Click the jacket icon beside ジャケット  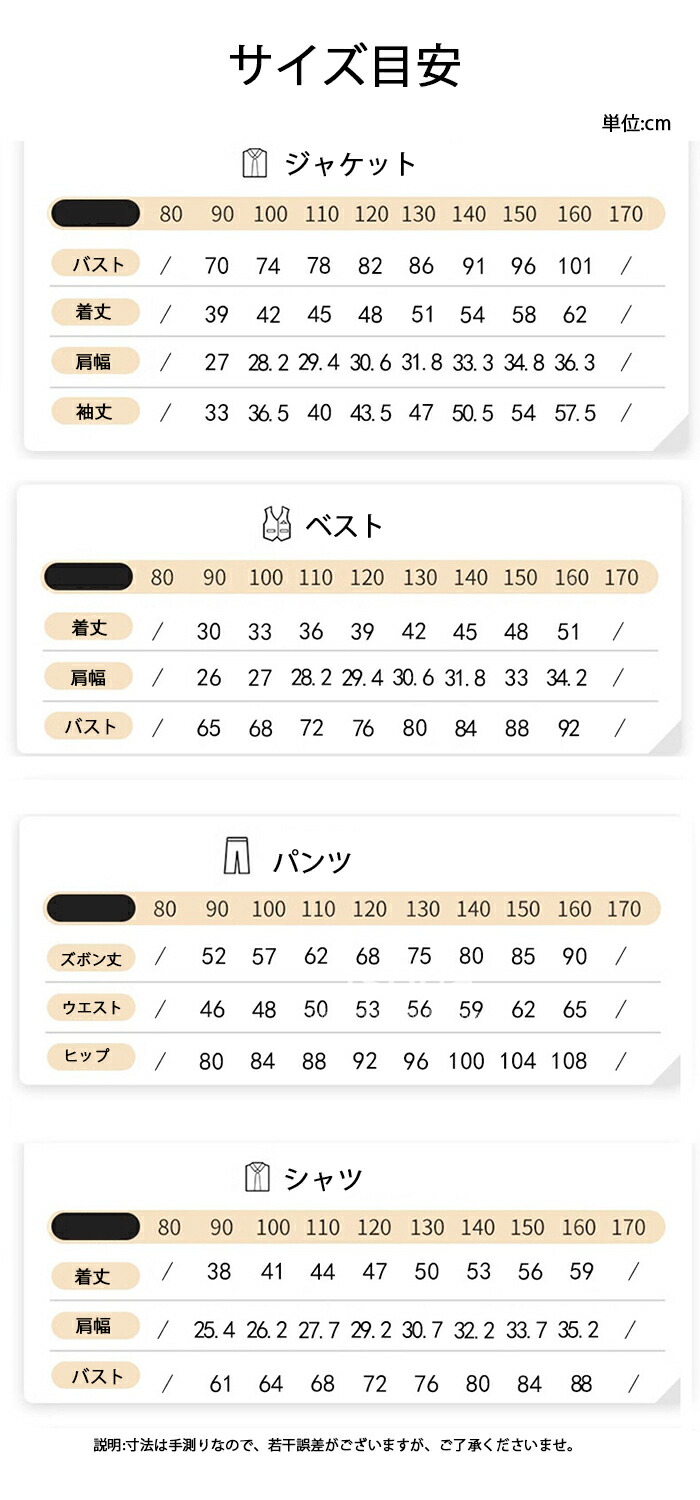(x=255, y=163)
